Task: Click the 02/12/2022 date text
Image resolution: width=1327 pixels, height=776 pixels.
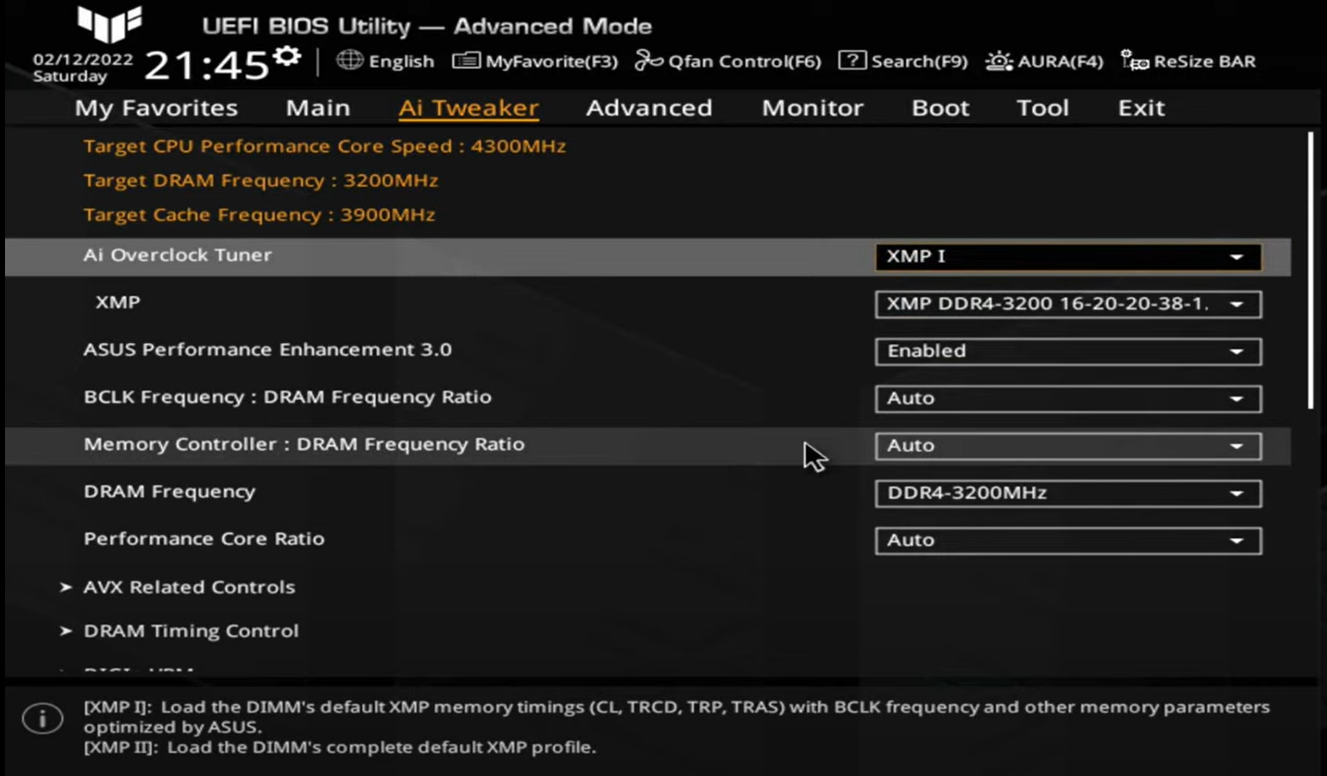Action: [x=82, y=59]
